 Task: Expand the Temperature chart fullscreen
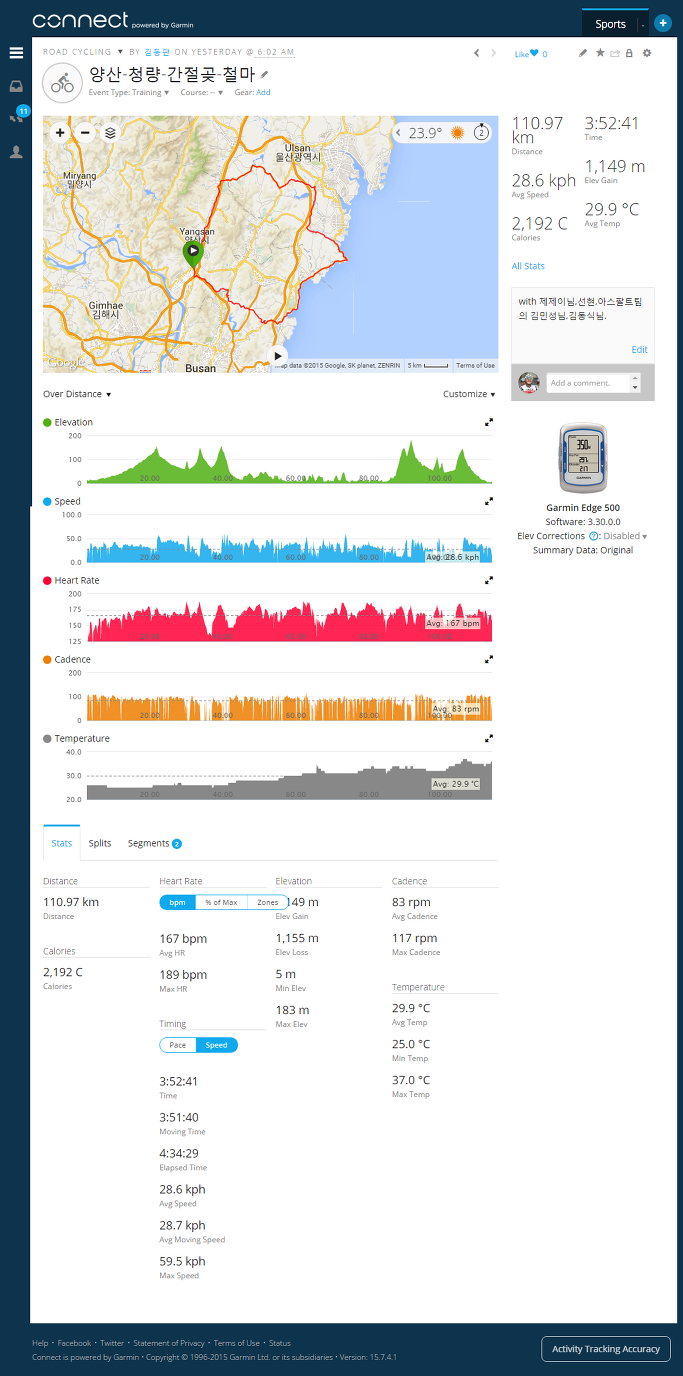[x=489, y=738]
